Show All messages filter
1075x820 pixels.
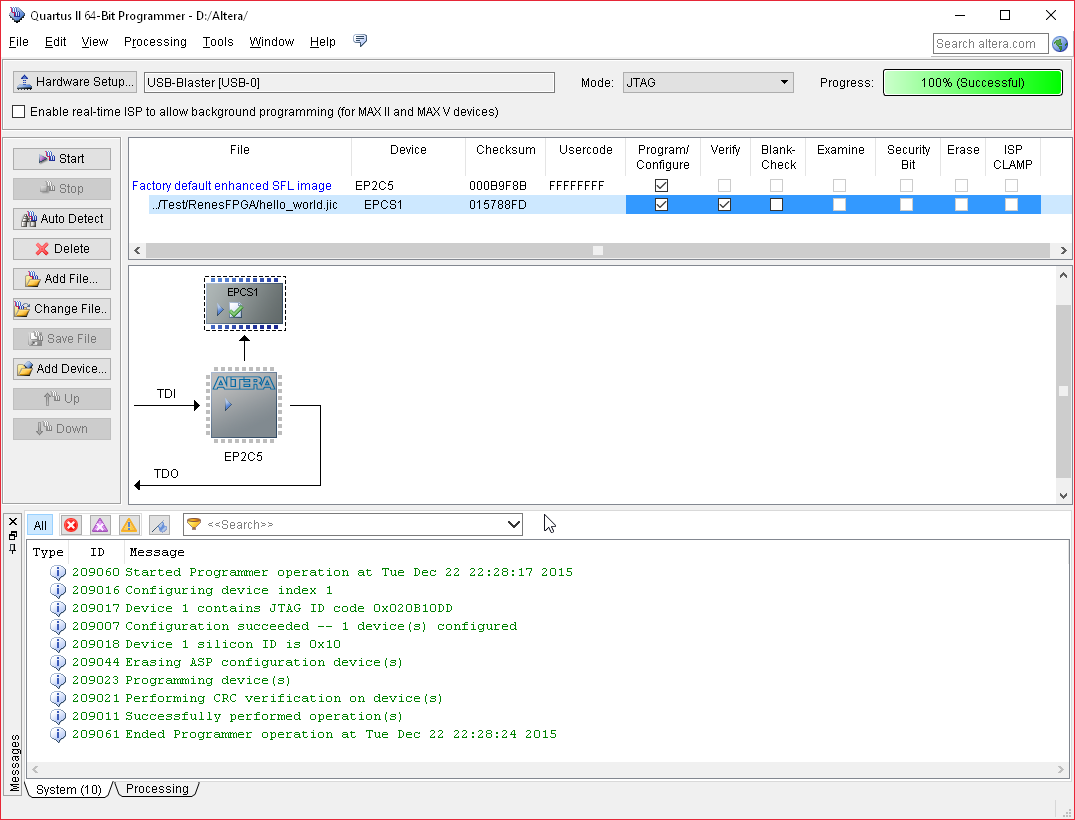coord(40,525)
